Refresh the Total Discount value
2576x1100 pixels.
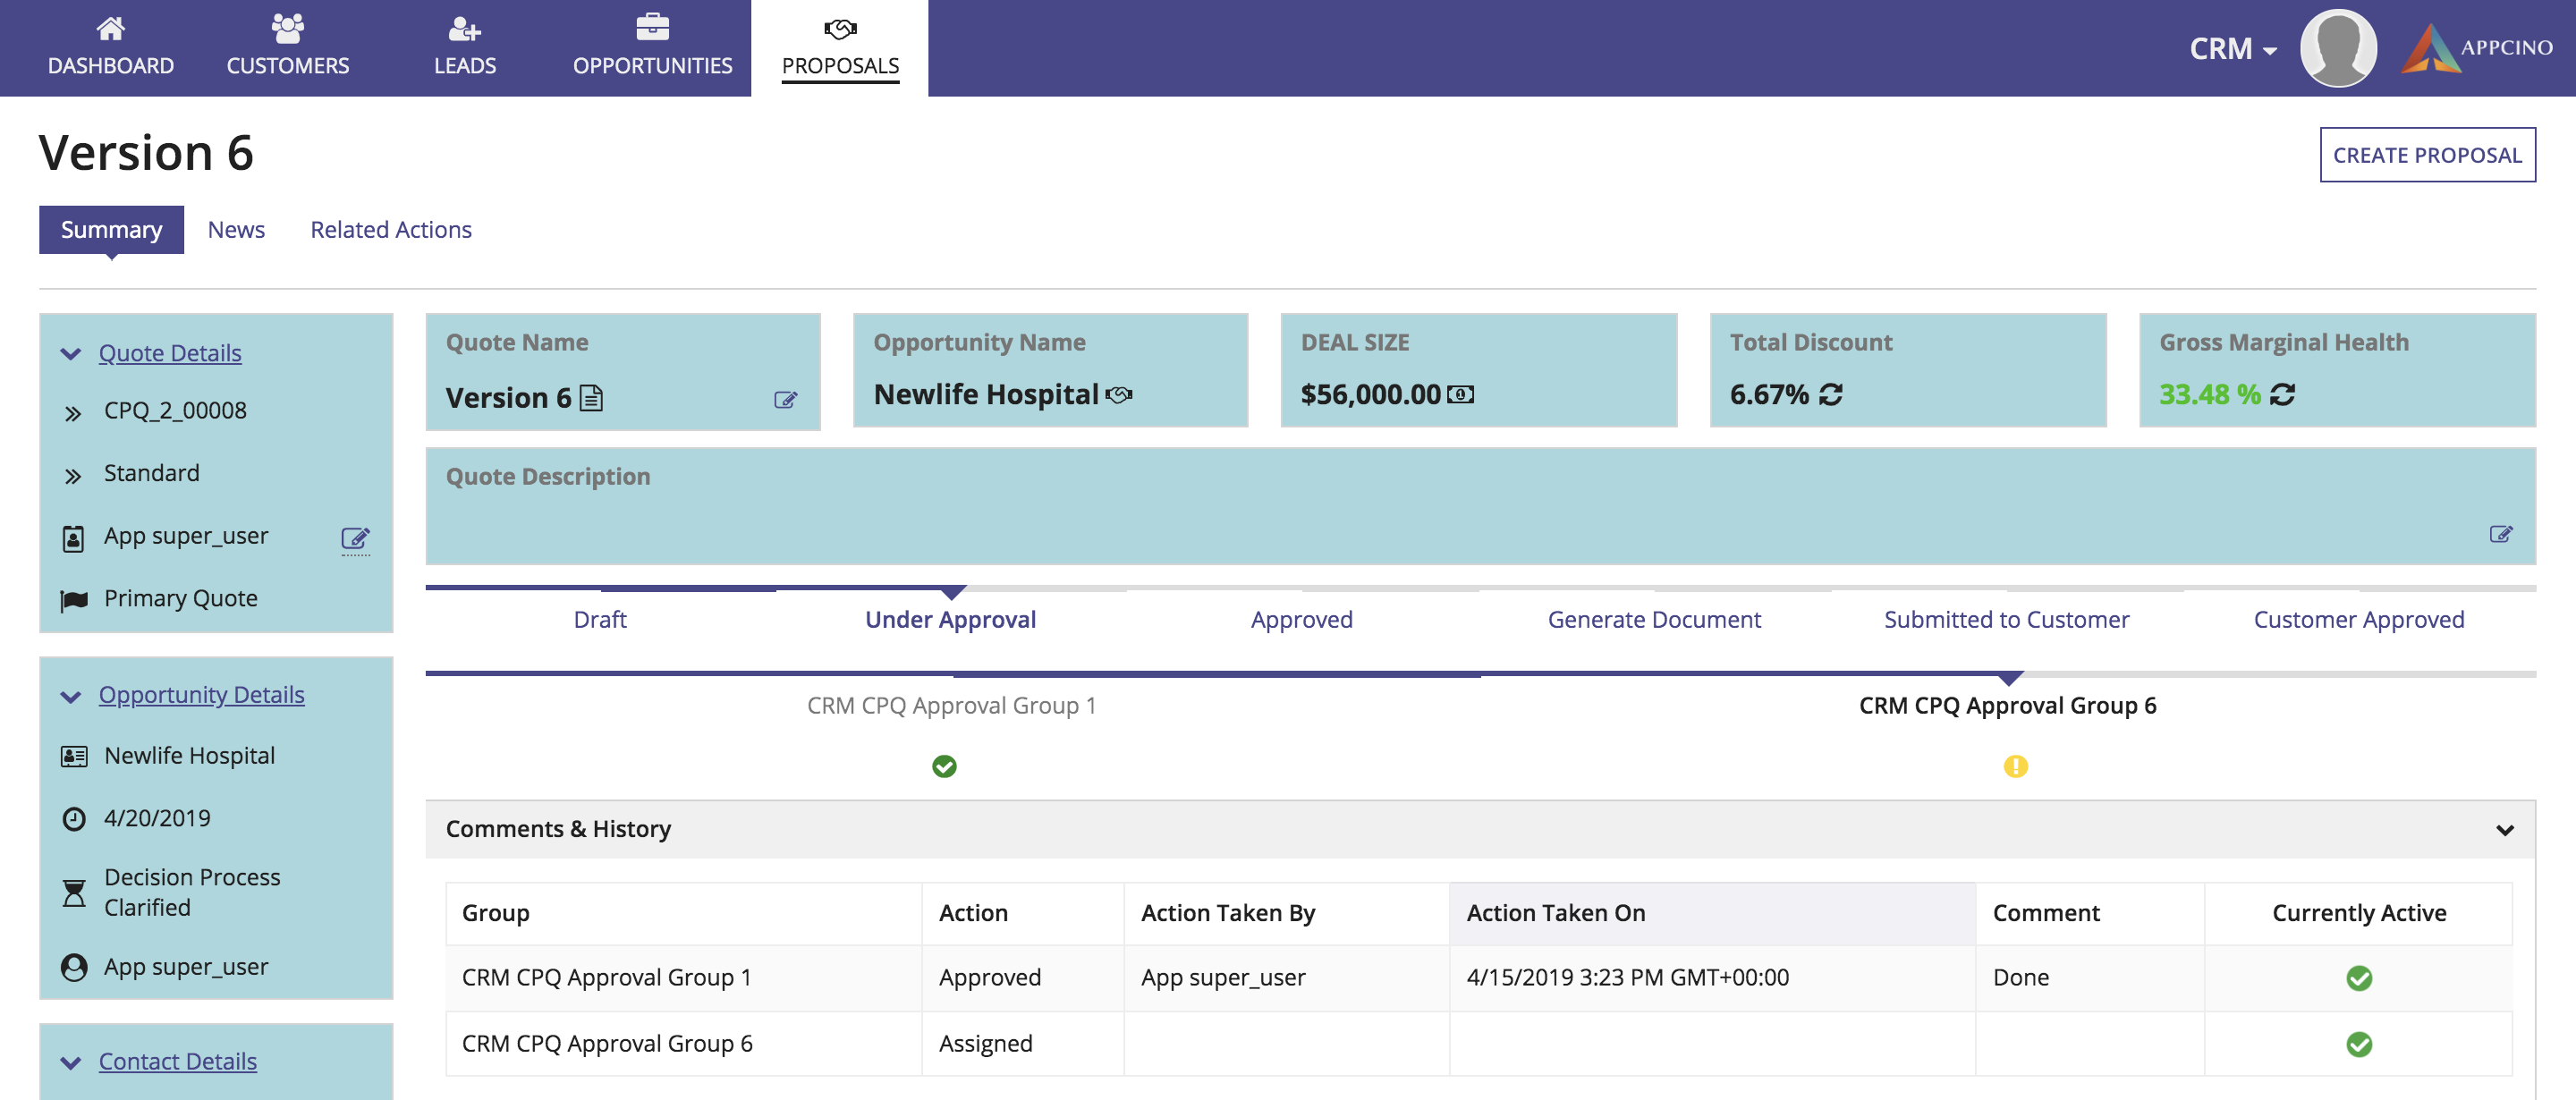[x=1830, y=395]
